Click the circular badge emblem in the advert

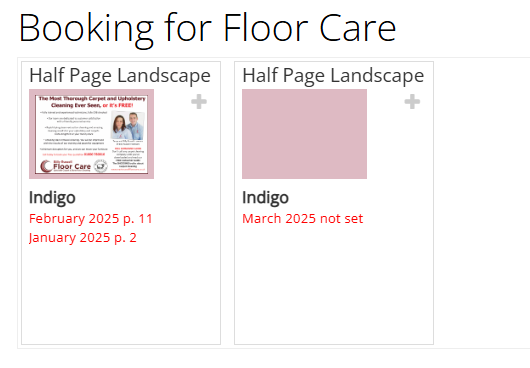[x=100, y=166]
